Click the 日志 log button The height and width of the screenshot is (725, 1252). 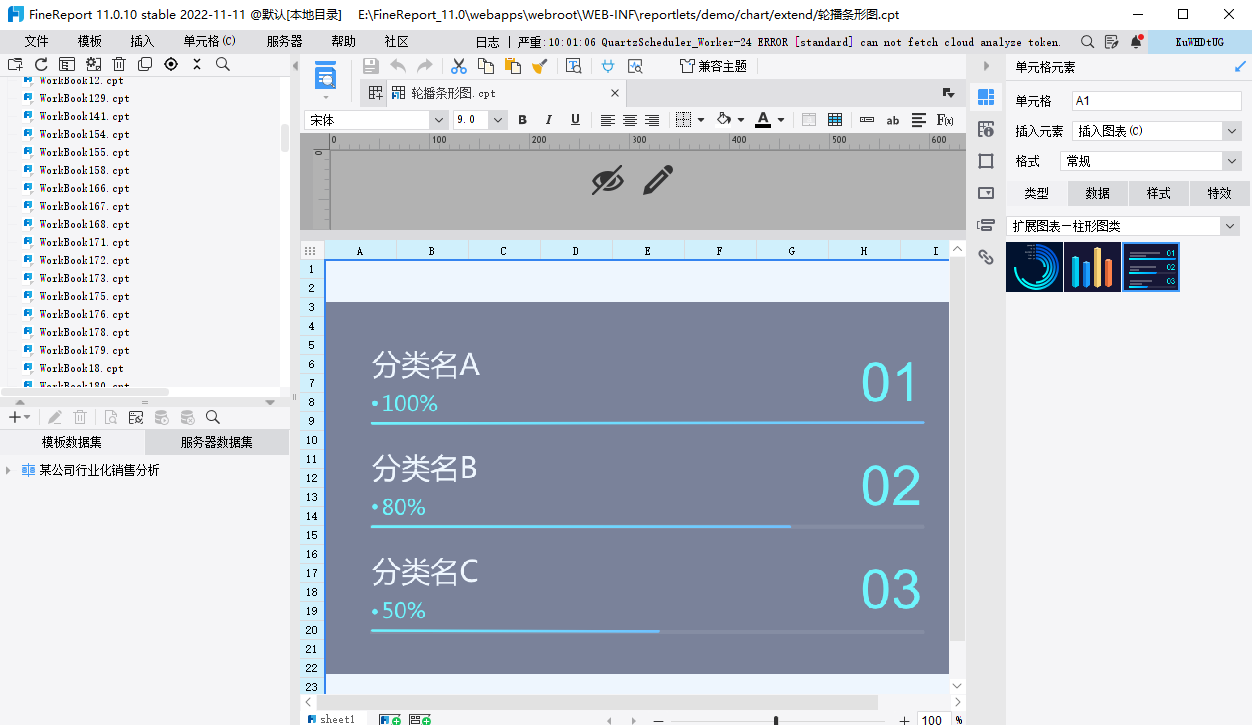487,42
